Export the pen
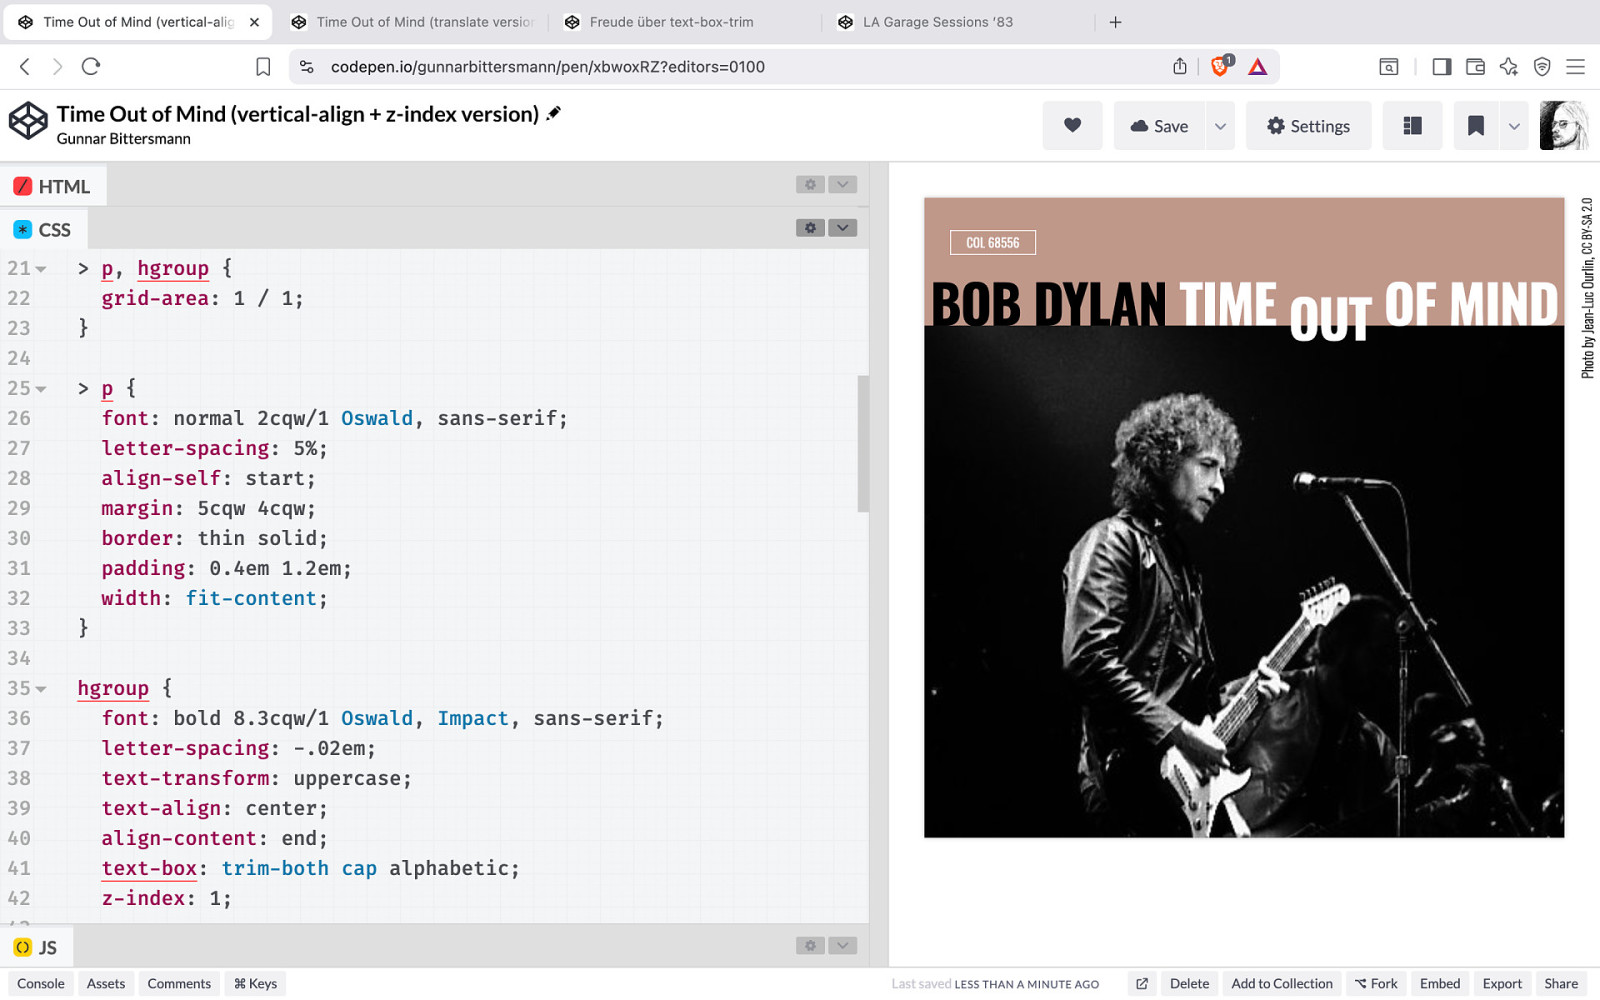 1502,983
